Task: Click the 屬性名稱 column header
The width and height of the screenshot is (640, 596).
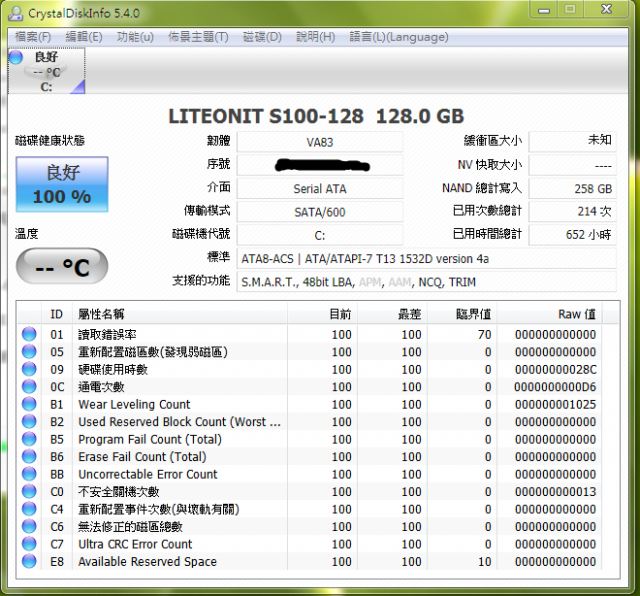Action: [180, 314]
